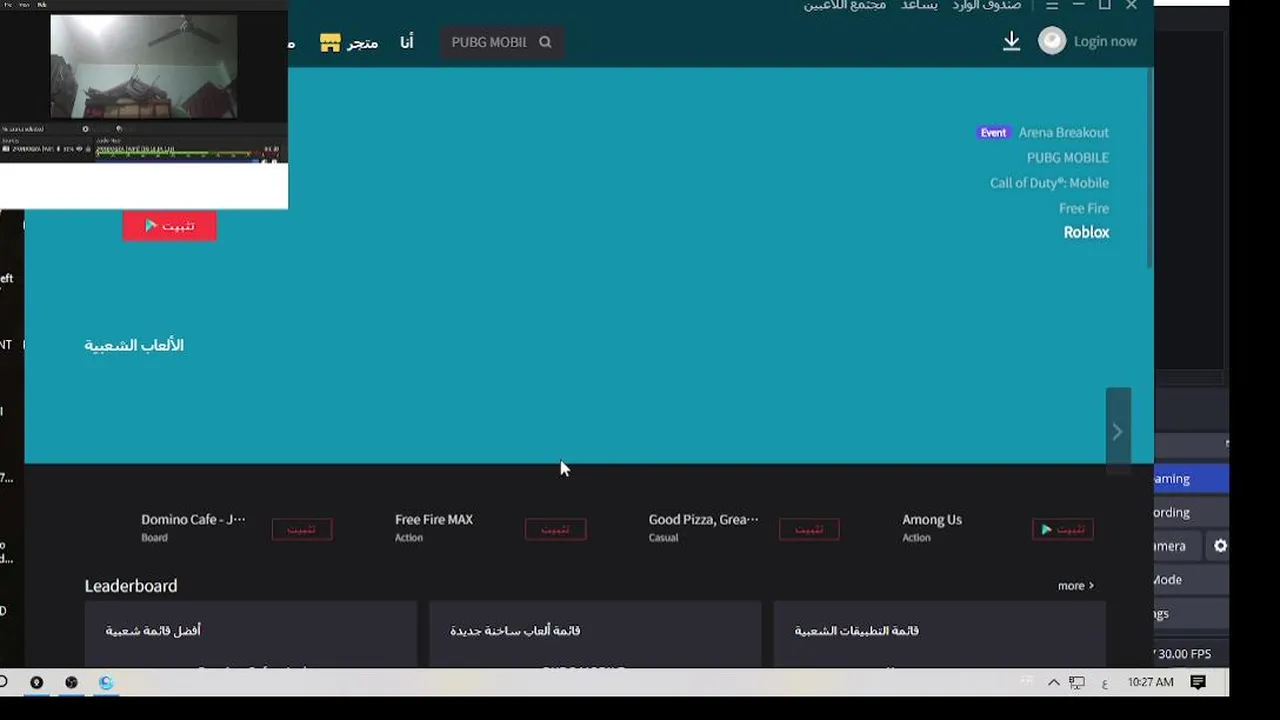Click Start Recording button in OBS
Screen dimensions: 1280x720
click(x=1191, y=513)
